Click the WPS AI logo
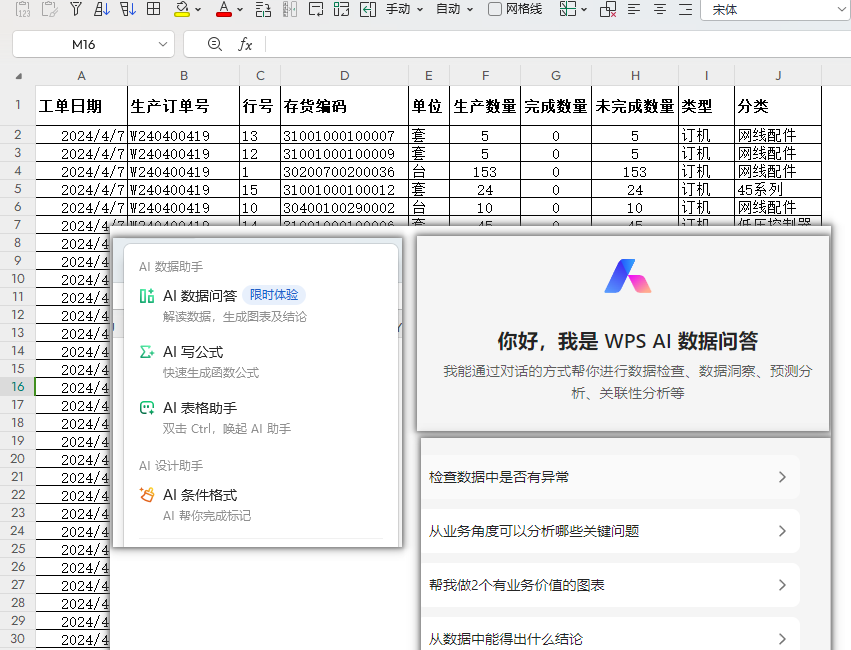851x650 pixels. coord(627,276)
